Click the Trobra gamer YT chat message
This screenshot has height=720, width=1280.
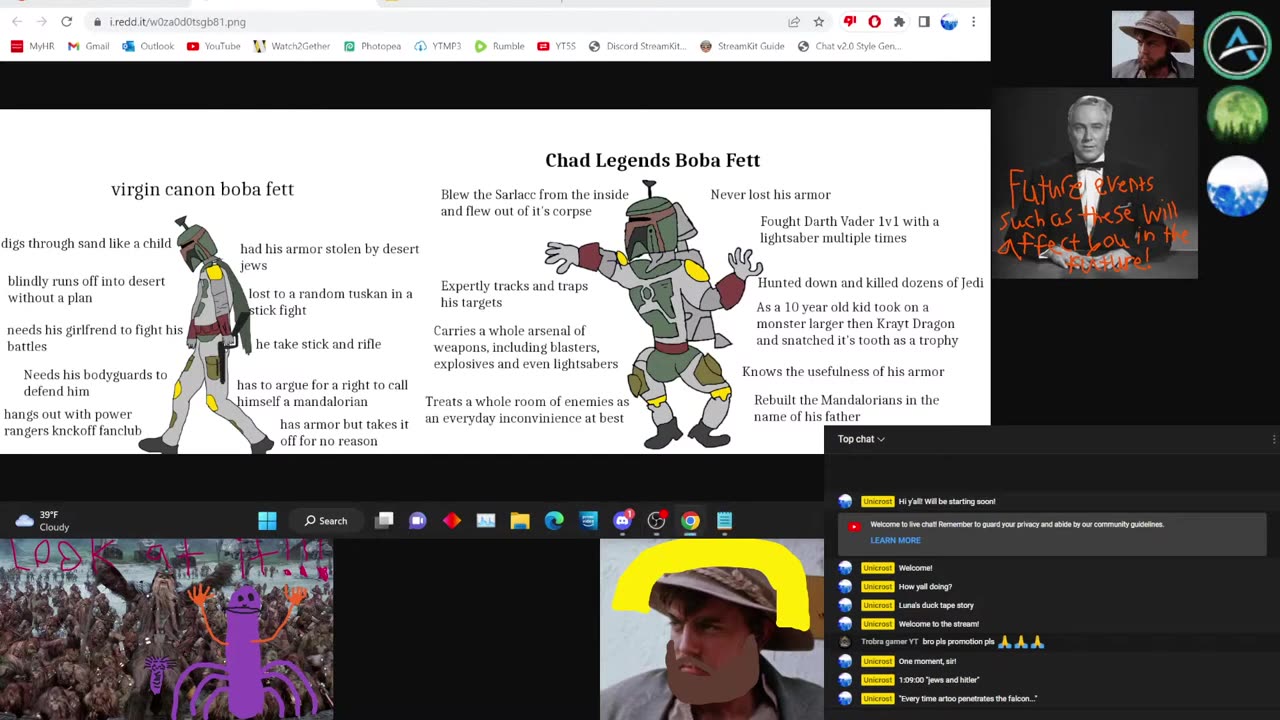(x=940, y=642)
